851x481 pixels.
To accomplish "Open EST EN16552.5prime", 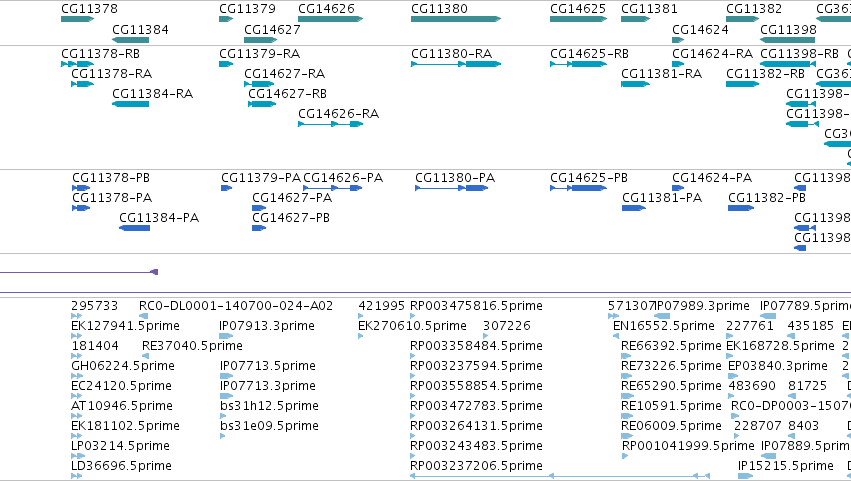I will point(664,326).
